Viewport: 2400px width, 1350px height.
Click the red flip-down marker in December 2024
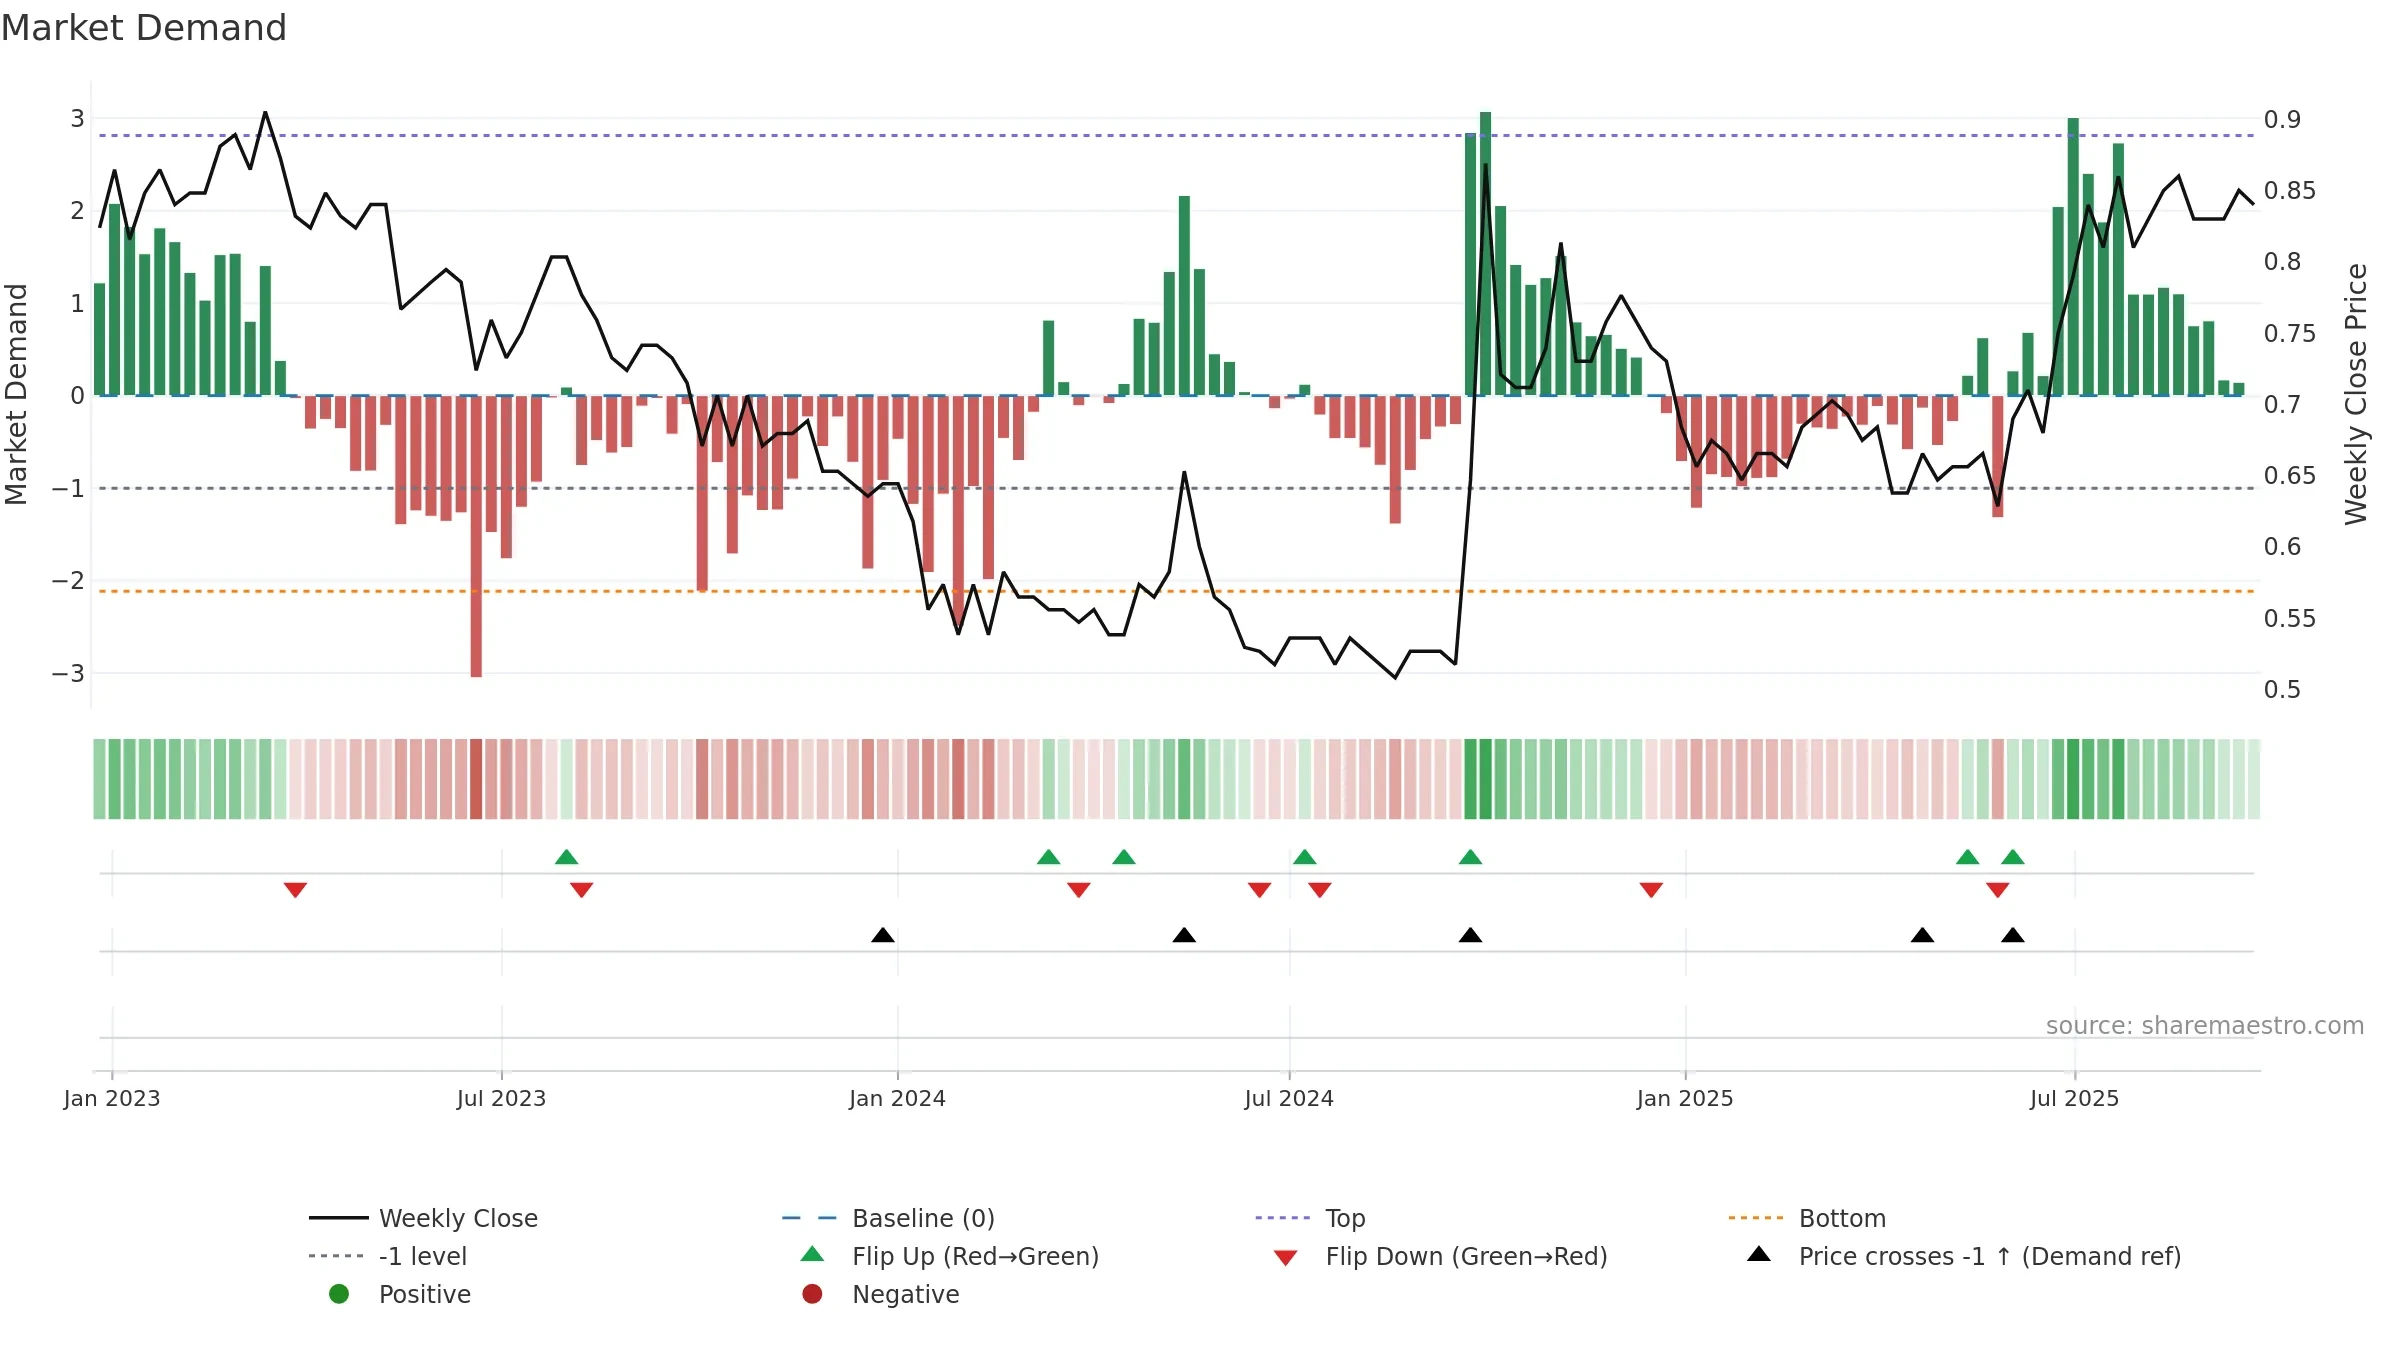click(1652, 890)
